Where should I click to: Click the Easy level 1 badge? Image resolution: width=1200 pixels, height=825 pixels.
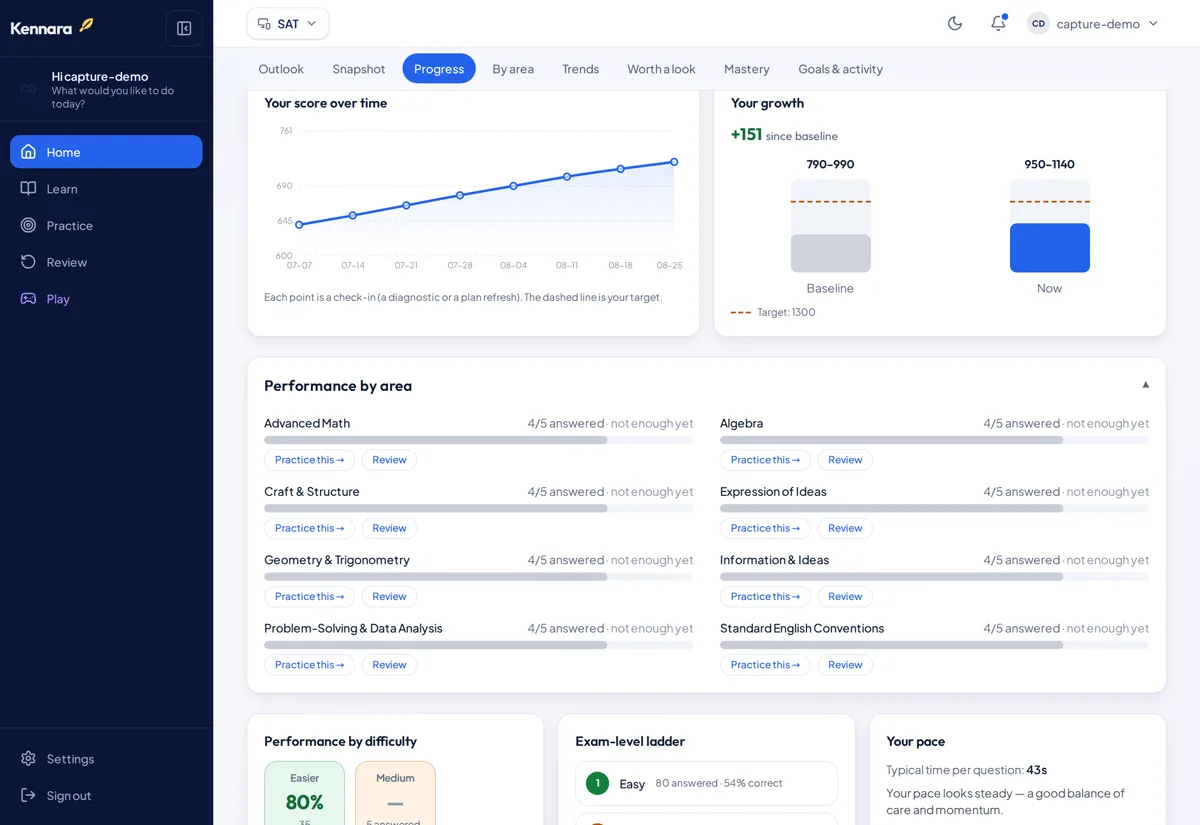(x=597, y=783)
